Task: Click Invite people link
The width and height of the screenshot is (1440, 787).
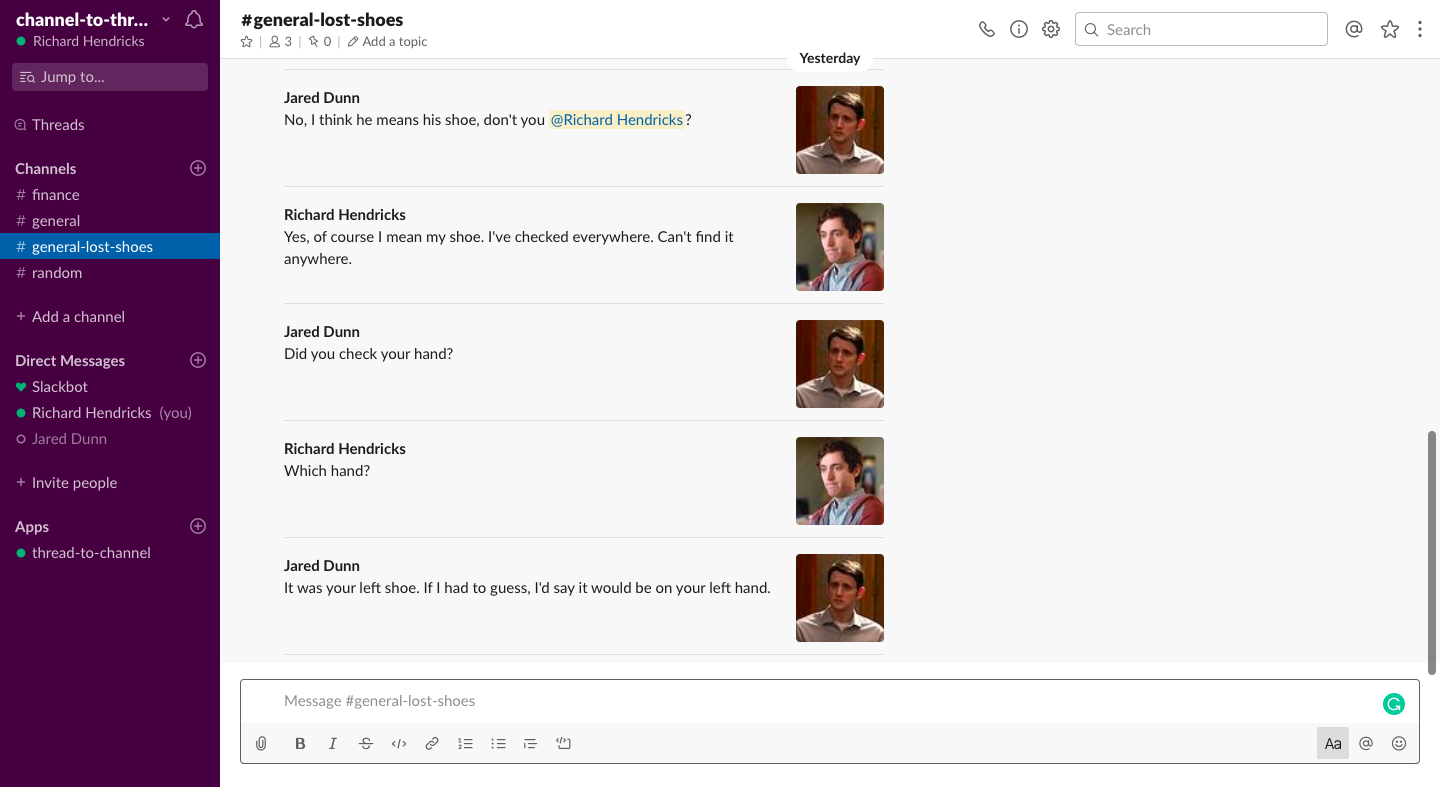Action: coord(74,483)
